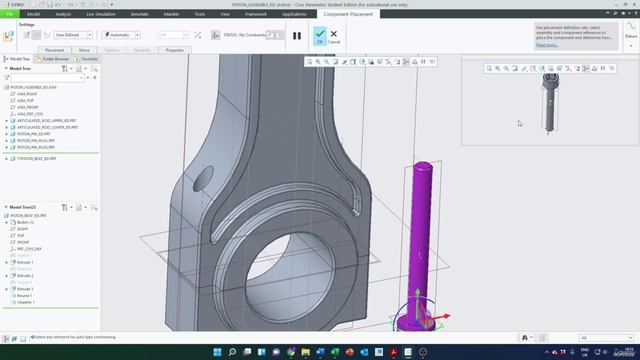Image resolution: width=640 pixels, height=360 pixels.
Task: Select ASM_FRONT datum plane in tree
Action: (27, 107)
